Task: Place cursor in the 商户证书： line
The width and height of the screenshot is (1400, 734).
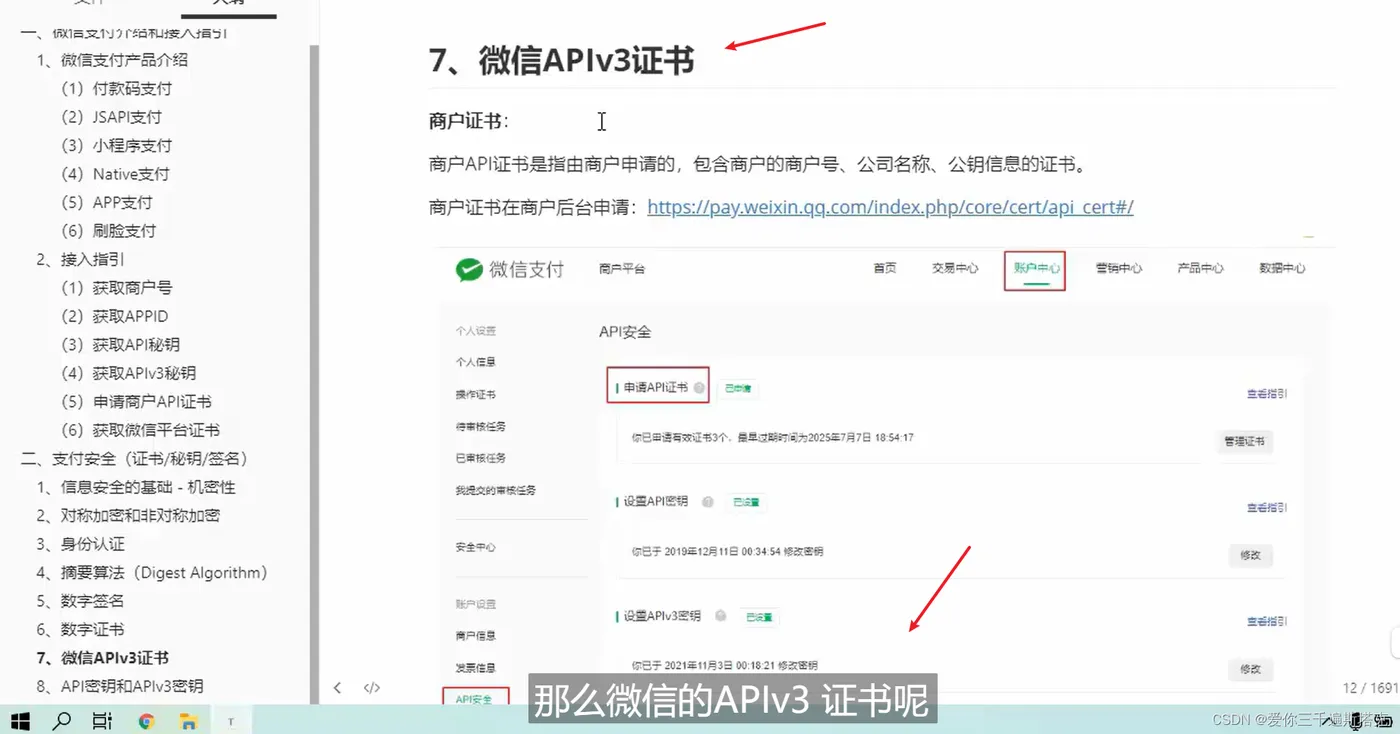Action: point(468,122)
